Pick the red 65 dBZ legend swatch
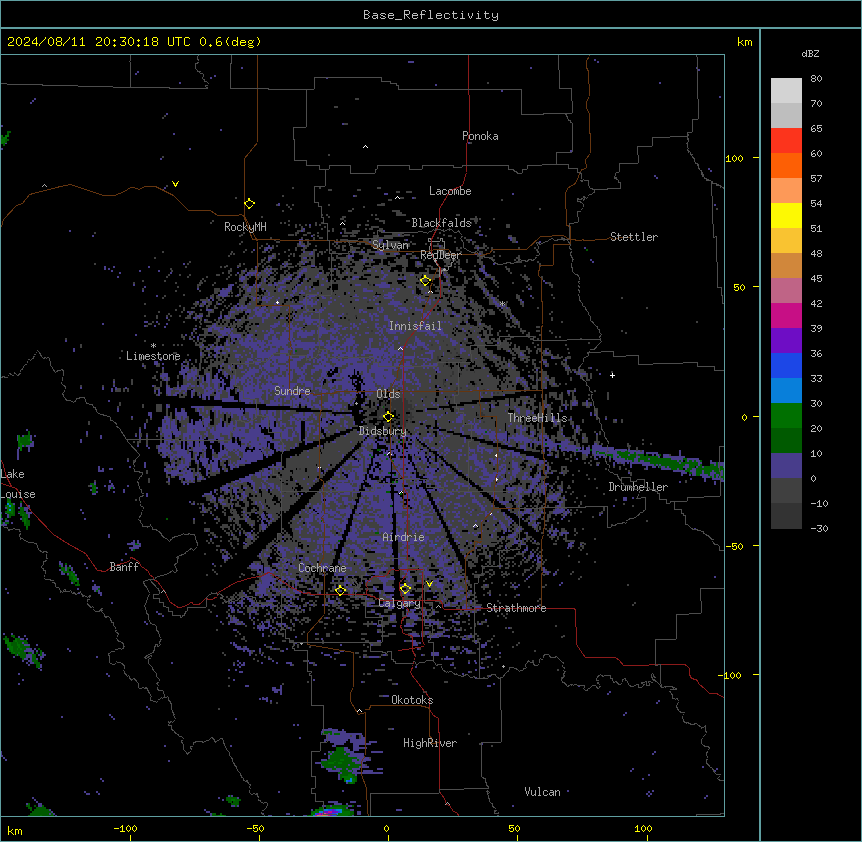The height and width of the screenshot is (842, 862). pos(786,141)
